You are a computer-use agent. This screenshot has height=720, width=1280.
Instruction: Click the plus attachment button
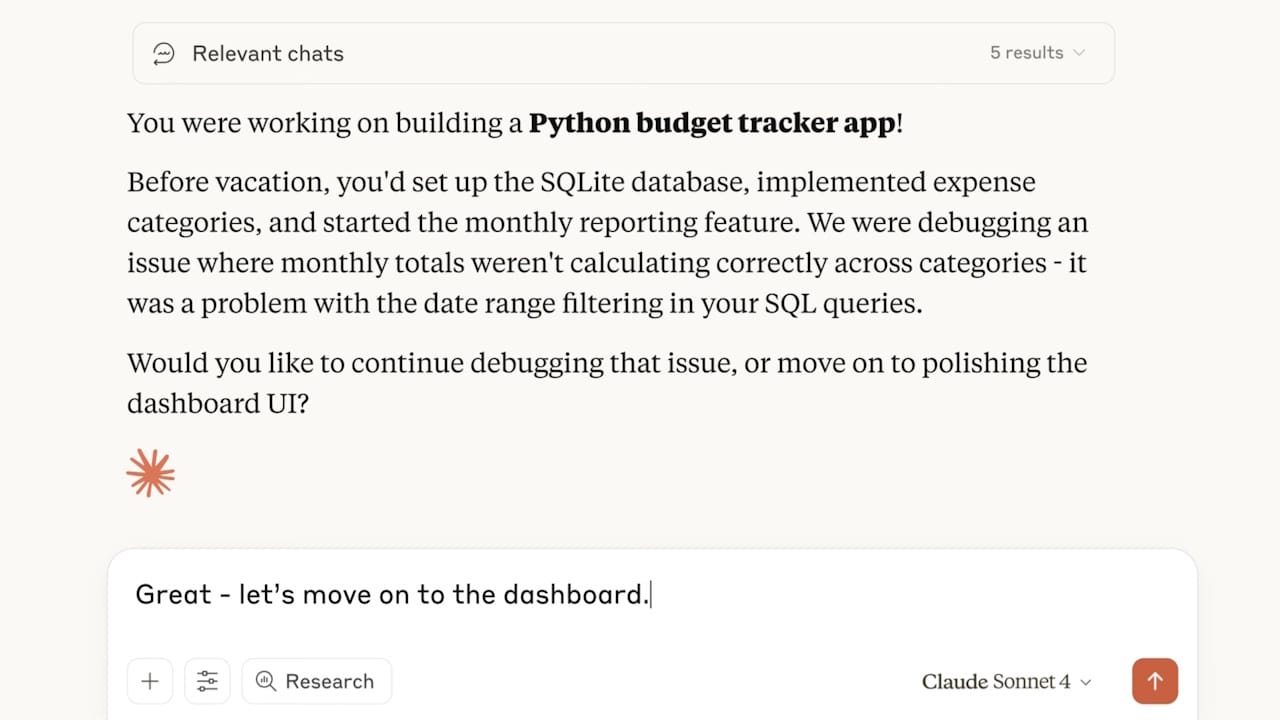[150, 681]
